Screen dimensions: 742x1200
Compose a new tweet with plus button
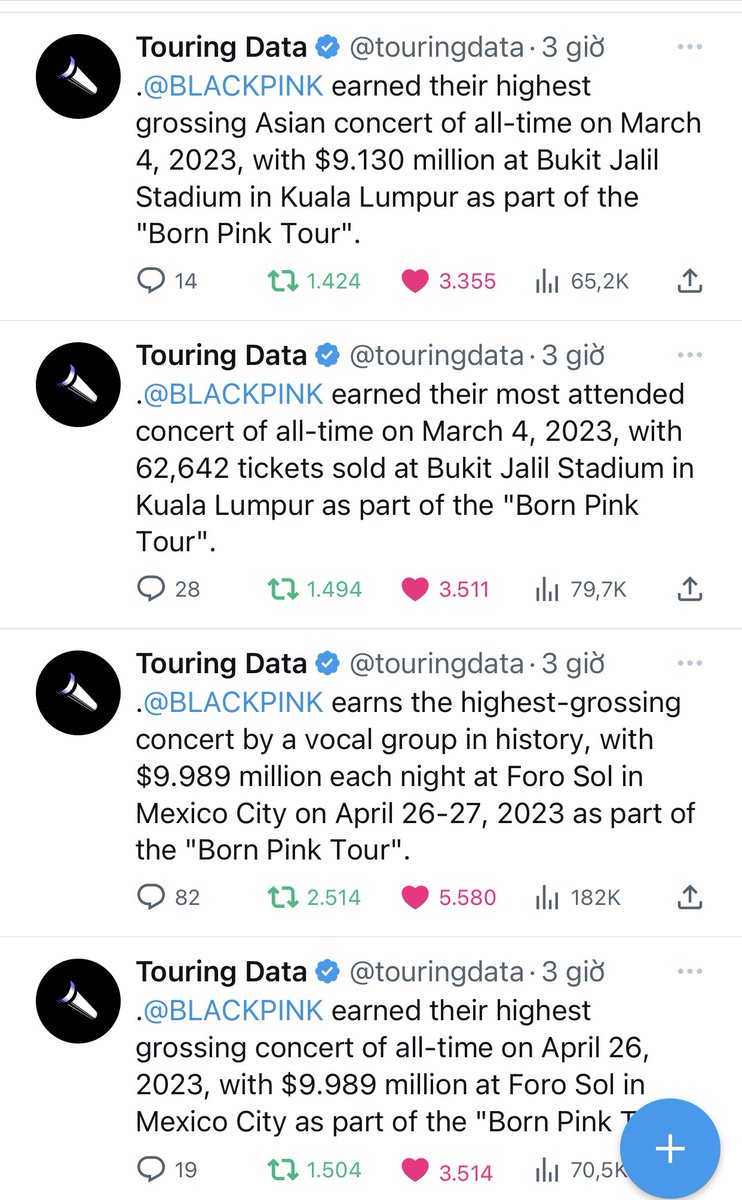(x=669, y=1149)
